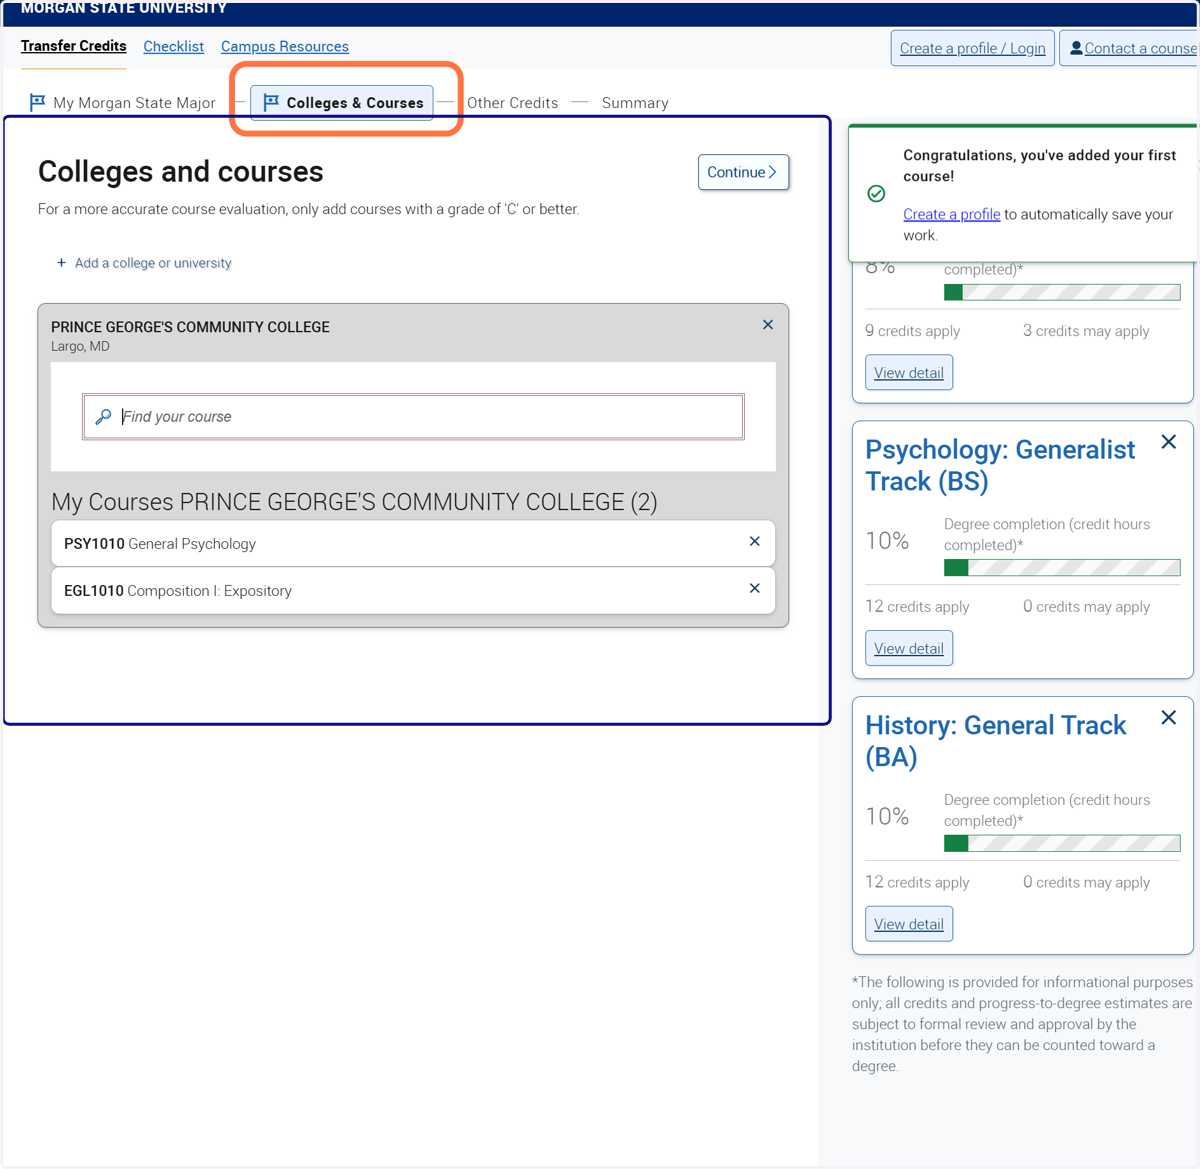Screen dimensions: 1200x1169
Task: Click the person icon on Contact a counselor
Action: tap(1076, 48)
